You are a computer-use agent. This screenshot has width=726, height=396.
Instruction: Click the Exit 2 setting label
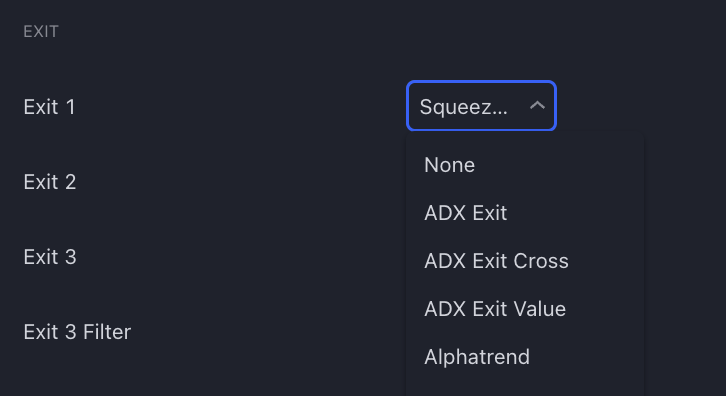50,182
